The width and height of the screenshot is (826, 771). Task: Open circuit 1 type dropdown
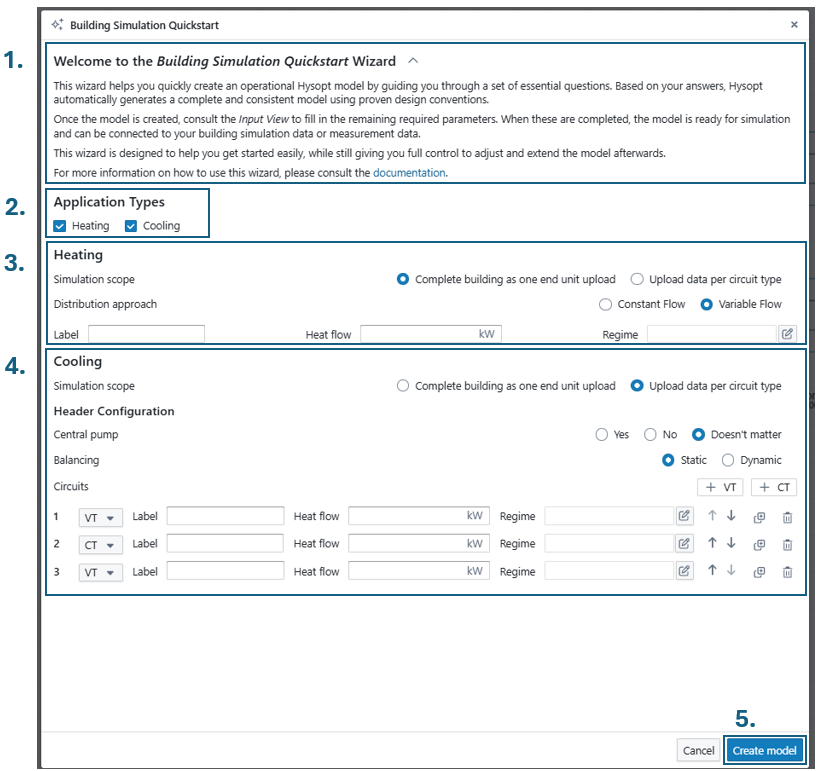(100, 517)
